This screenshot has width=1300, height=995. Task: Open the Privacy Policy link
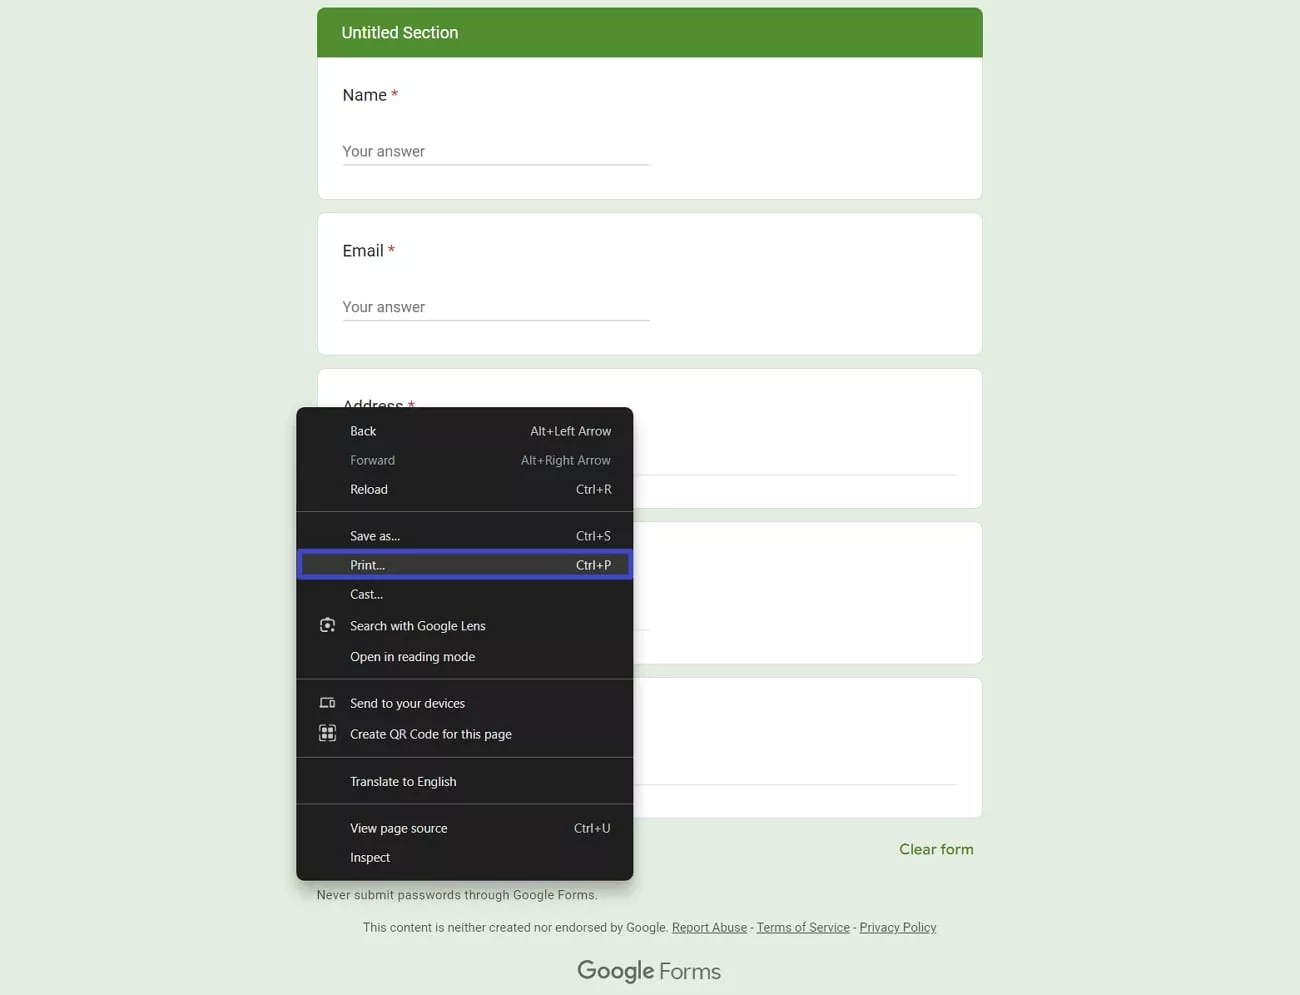[x=897, y=927]
